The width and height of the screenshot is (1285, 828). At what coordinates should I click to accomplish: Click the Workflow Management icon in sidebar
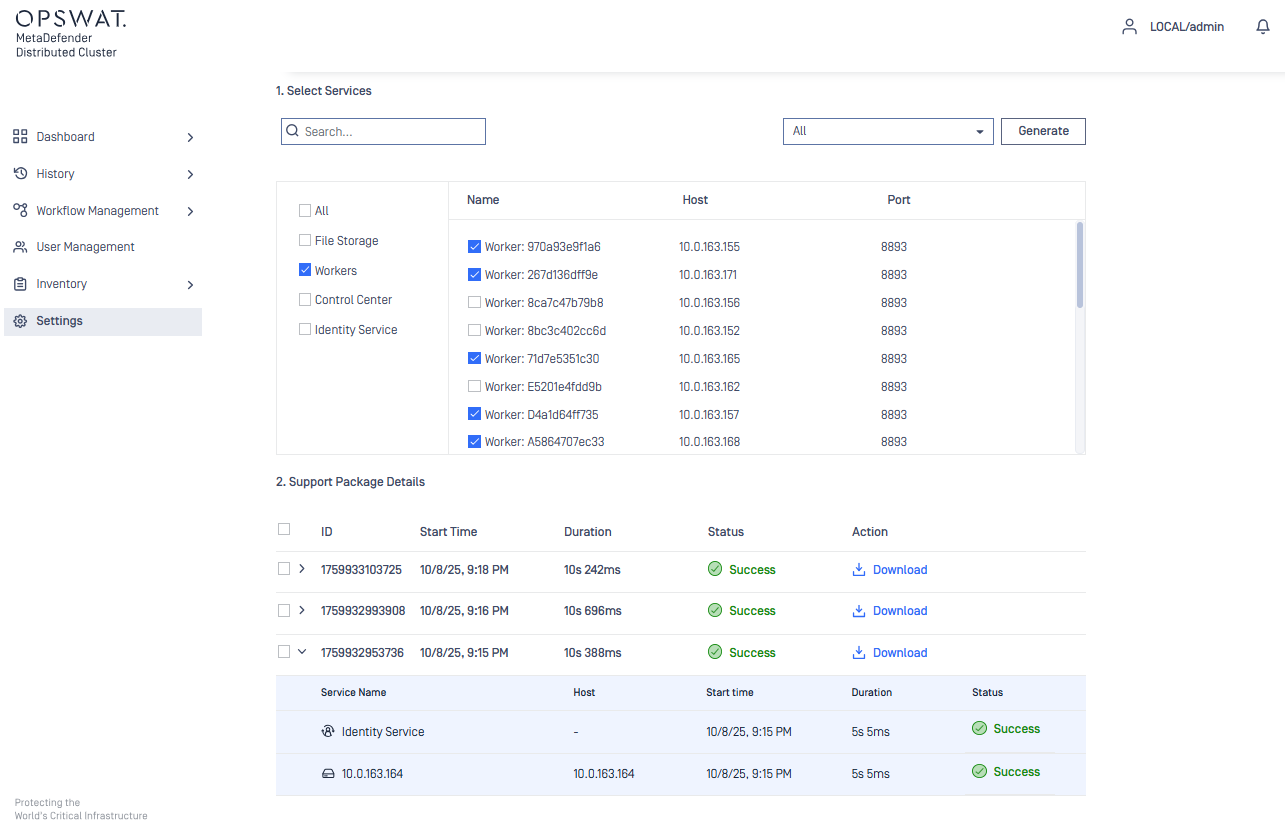pyautogui.click(x=20, y=211)
